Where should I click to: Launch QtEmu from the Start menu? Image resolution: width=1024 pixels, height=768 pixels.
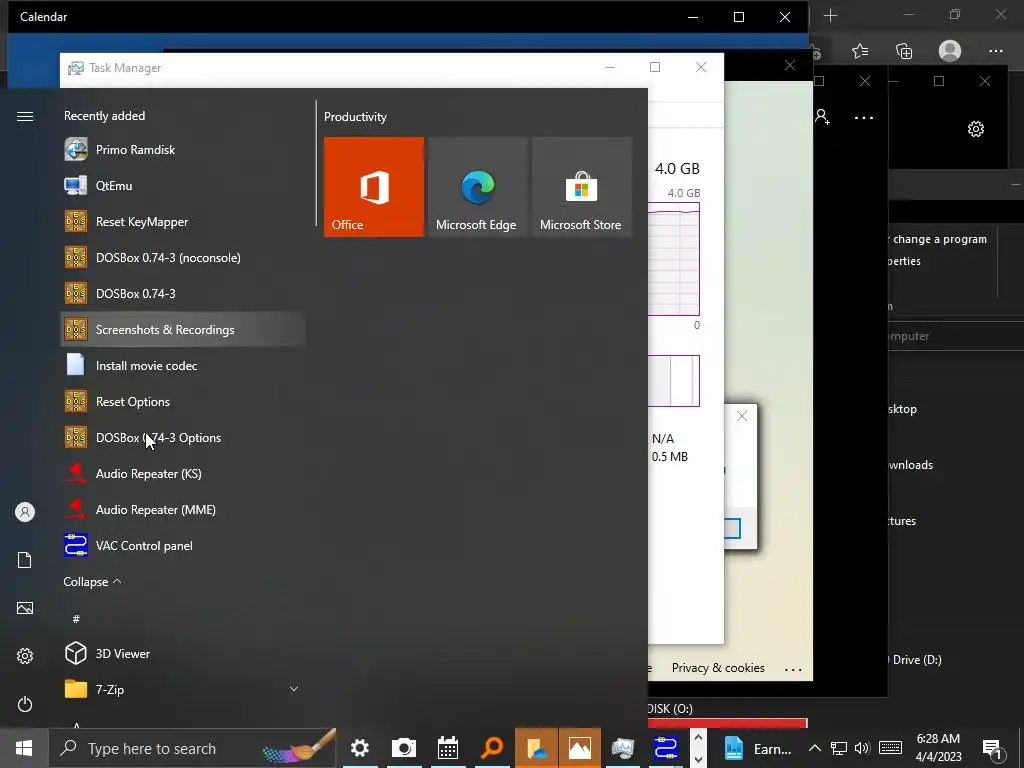pyautogui.click(x=183, y=185)
